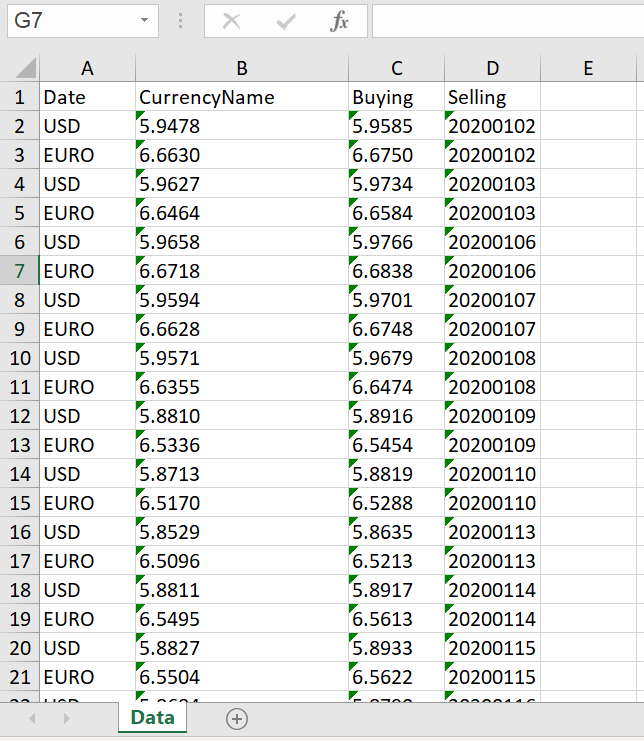Select column B header
Viewport: 644px width, 741px height.
(242, 68)
